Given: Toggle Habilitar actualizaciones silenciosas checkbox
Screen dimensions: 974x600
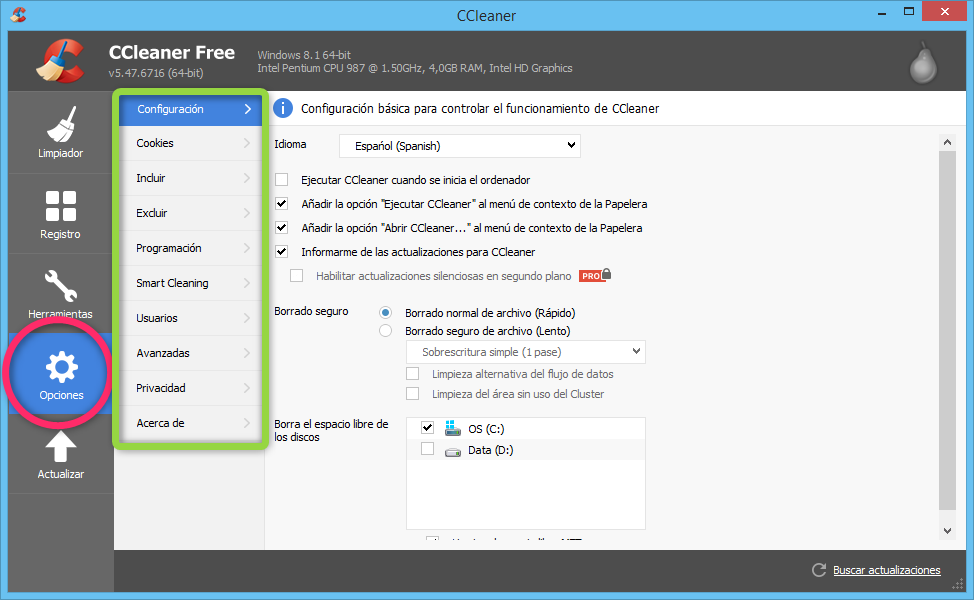Looking at the screenshot, I should pyautogui.click(x=297, y=275).
